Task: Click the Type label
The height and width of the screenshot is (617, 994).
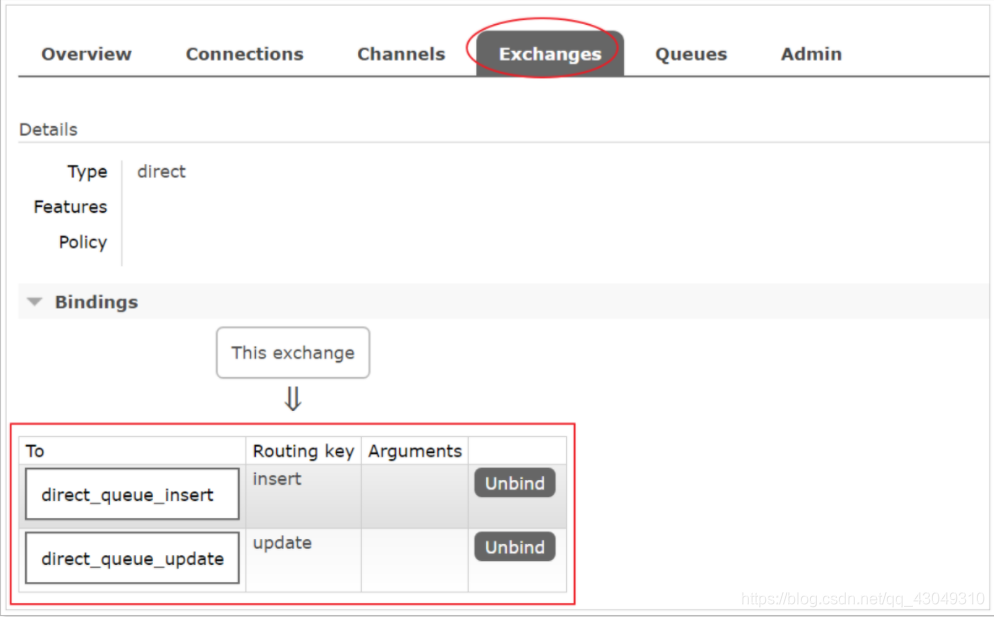Action: pos(87,172)
